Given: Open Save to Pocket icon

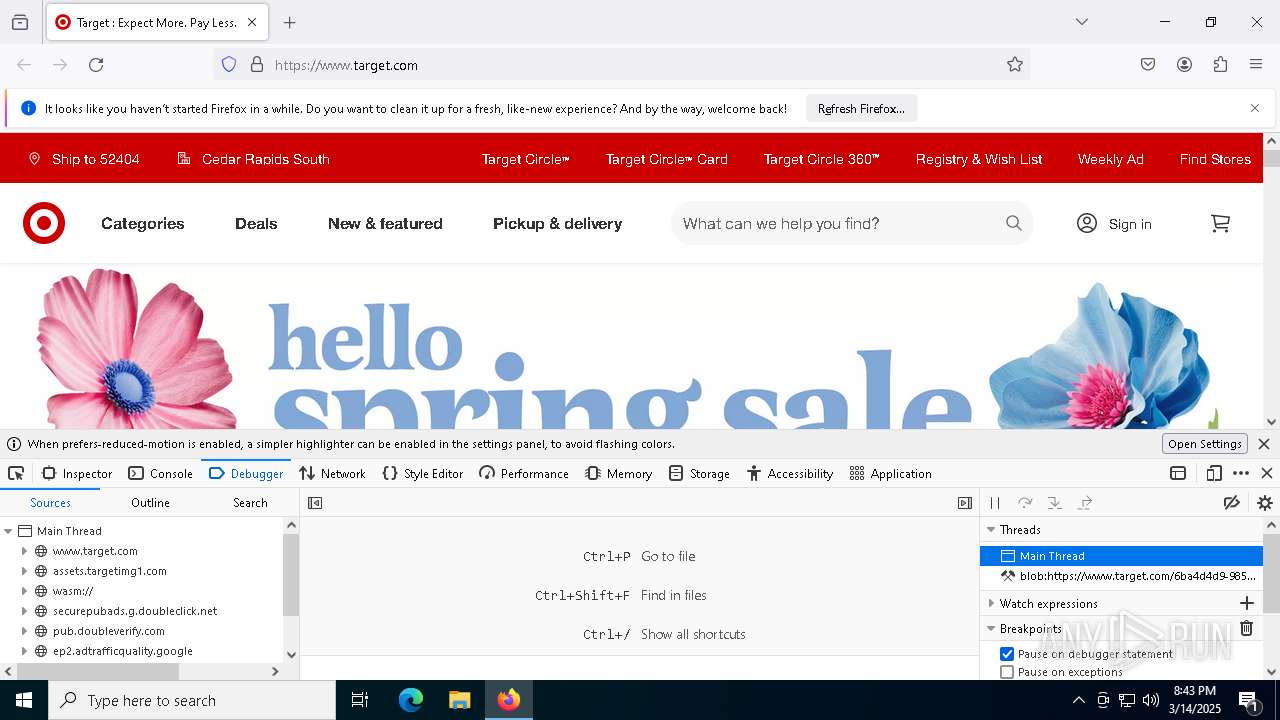Looking at the screenshot, I should [x=1148, y=65].
